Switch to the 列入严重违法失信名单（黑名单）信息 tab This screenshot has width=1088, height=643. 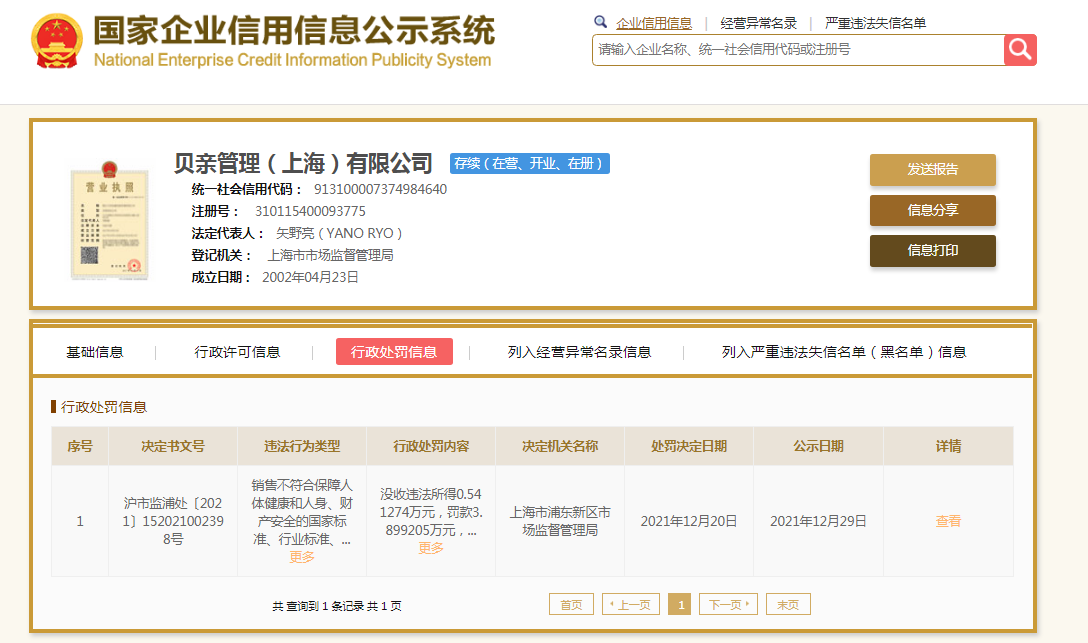[x=844, y=352]
